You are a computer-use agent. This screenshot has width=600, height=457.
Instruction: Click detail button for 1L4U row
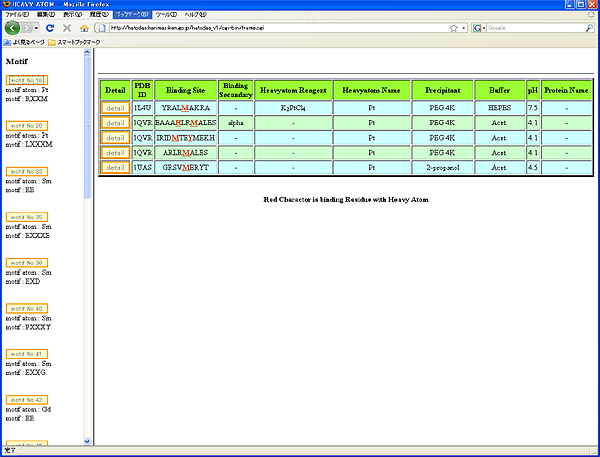pyautogui.click(x=115, y=107)
